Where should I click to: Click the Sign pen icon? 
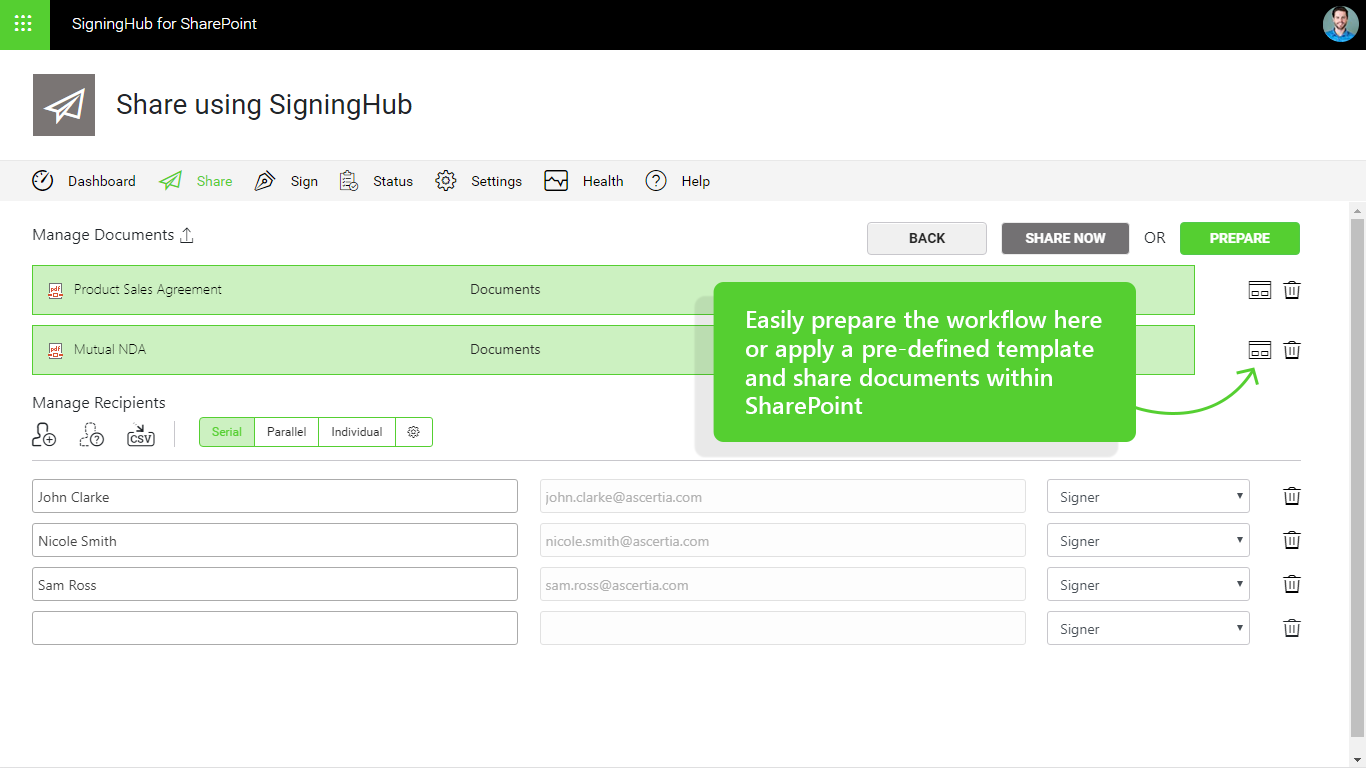coord(265,181)
